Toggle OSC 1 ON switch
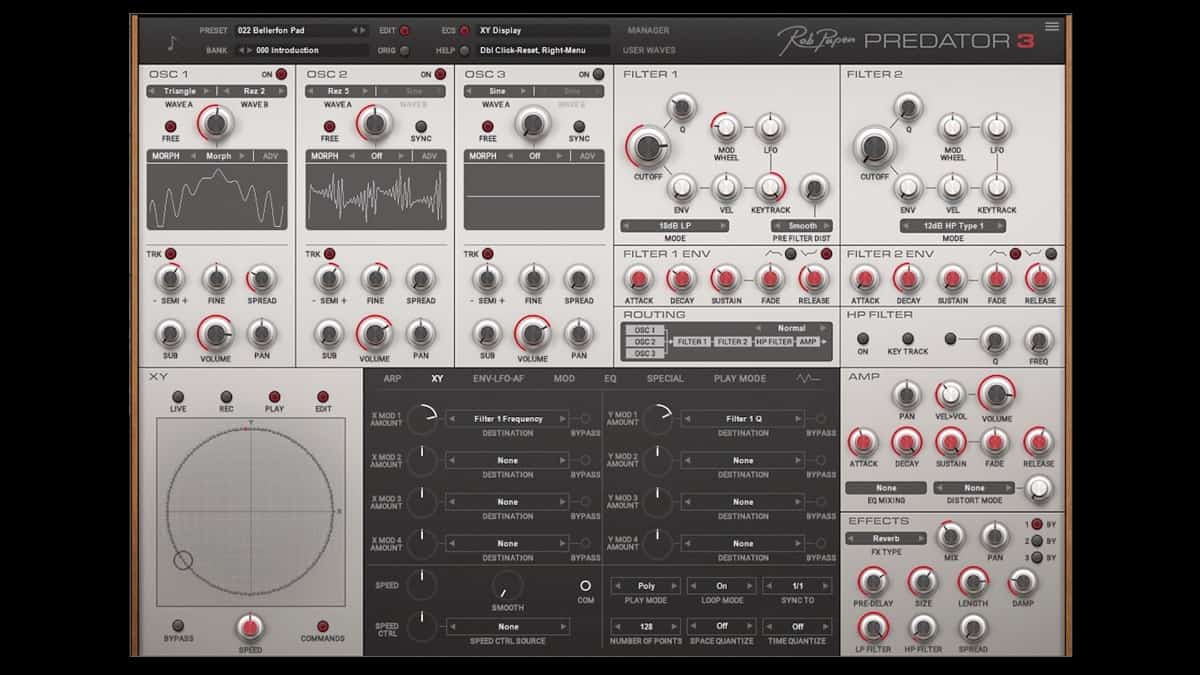Screen dimensions: 1200x675 coord(281,74)
